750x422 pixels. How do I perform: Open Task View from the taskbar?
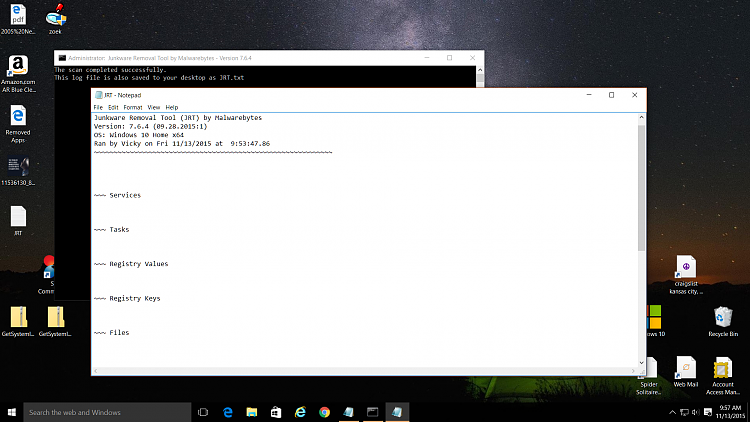pyautogui.click(x=203, y=412)
